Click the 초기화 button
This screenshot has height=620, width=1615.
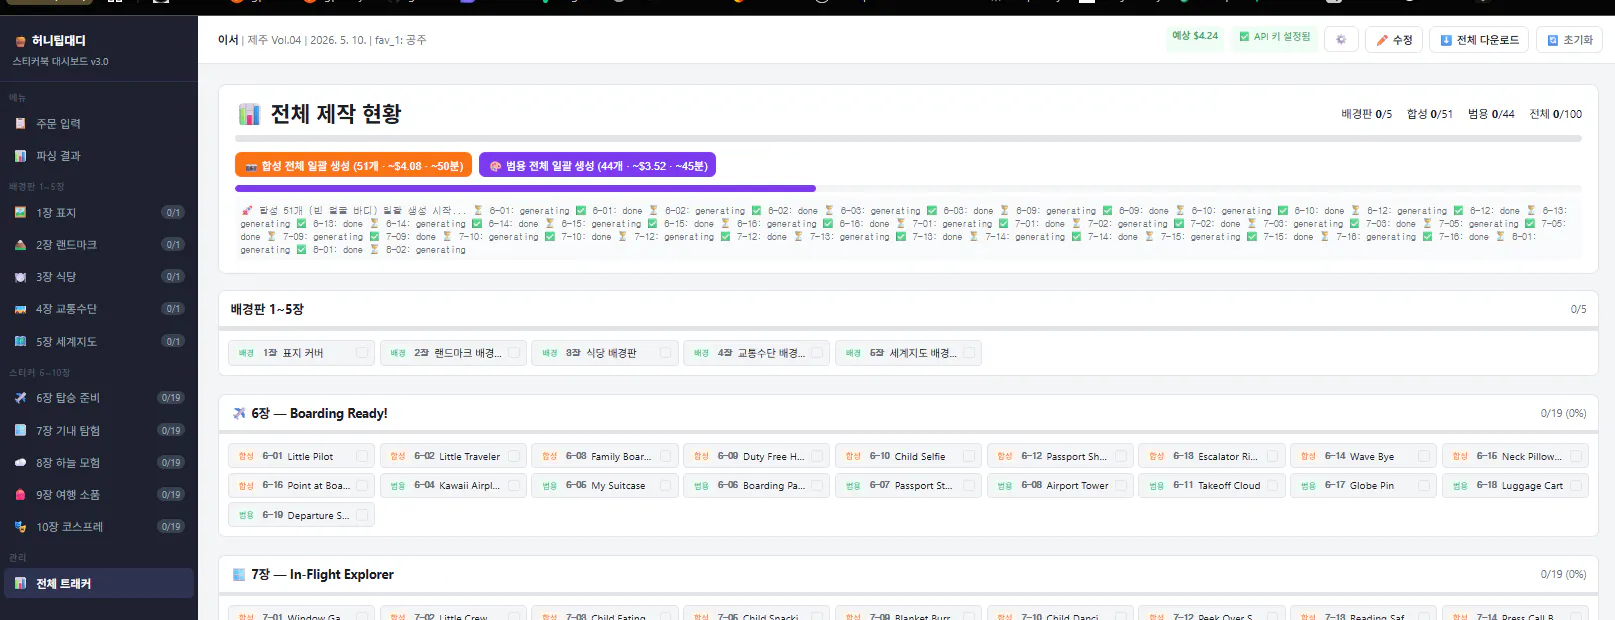[x=1570, y=40]
